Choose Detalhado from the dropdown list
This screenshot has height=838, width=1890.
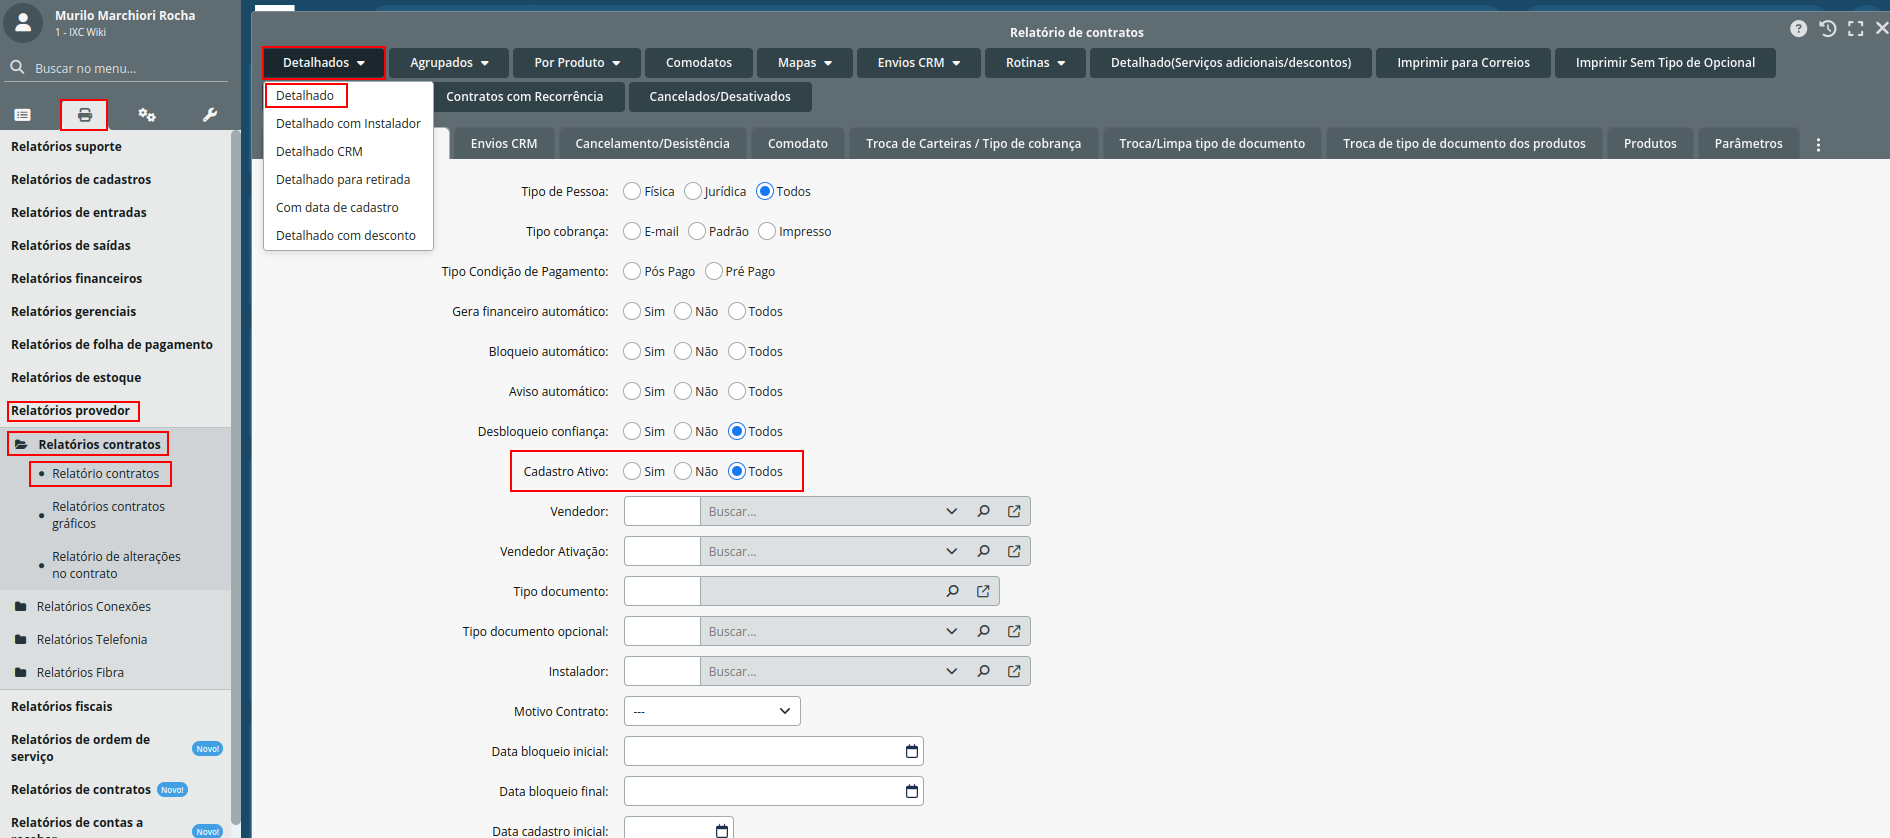click(305, 95)
